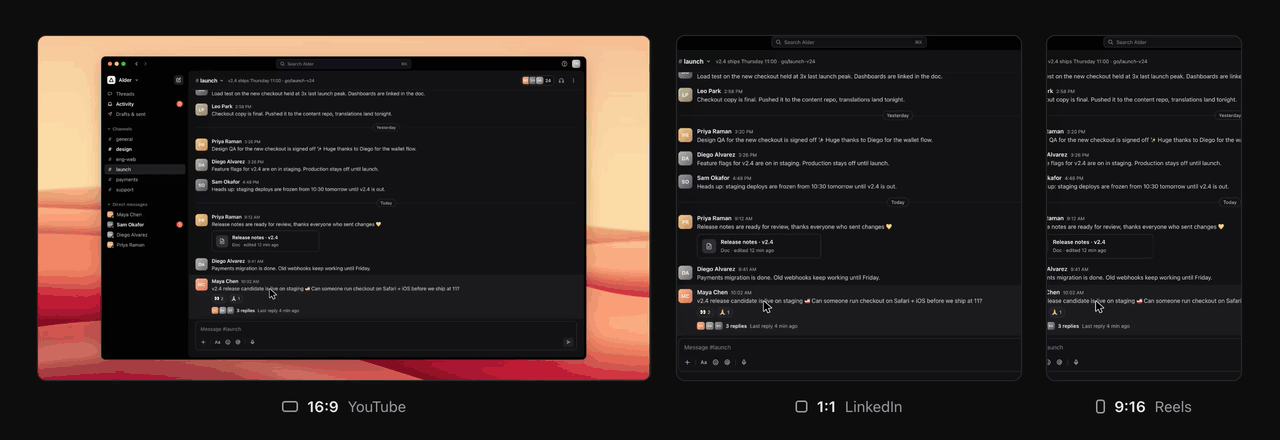Click Search Alder field in 1:1 preview
Viewport: 1280px width, 440px height.
click(849, 42)
